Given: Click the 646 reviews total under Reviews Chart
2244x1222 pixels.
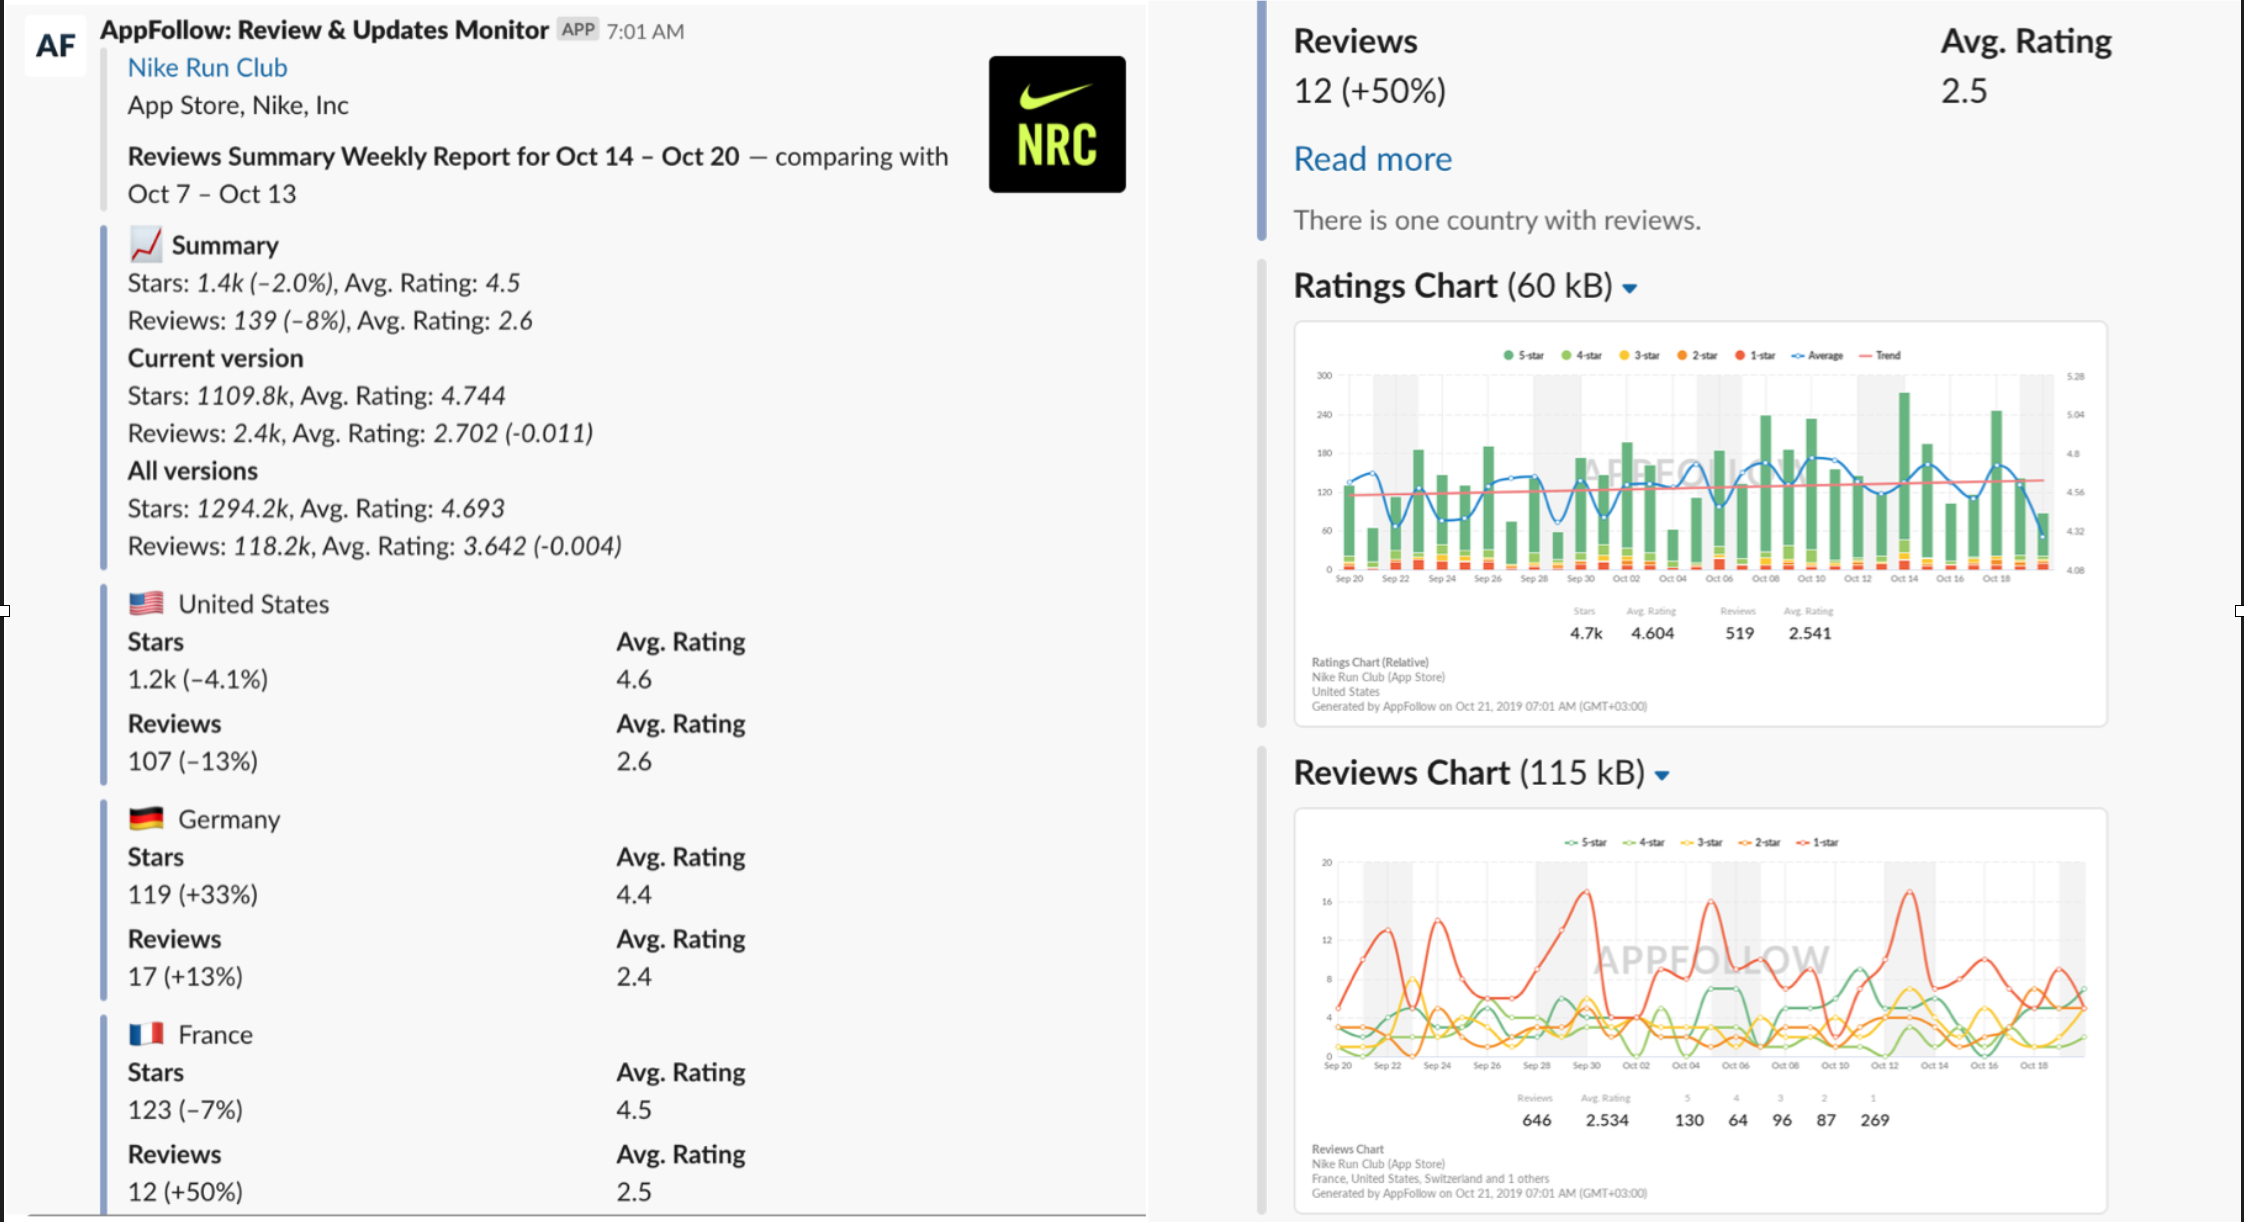Looking at the screenshot, I should tap(1536, 1120).
